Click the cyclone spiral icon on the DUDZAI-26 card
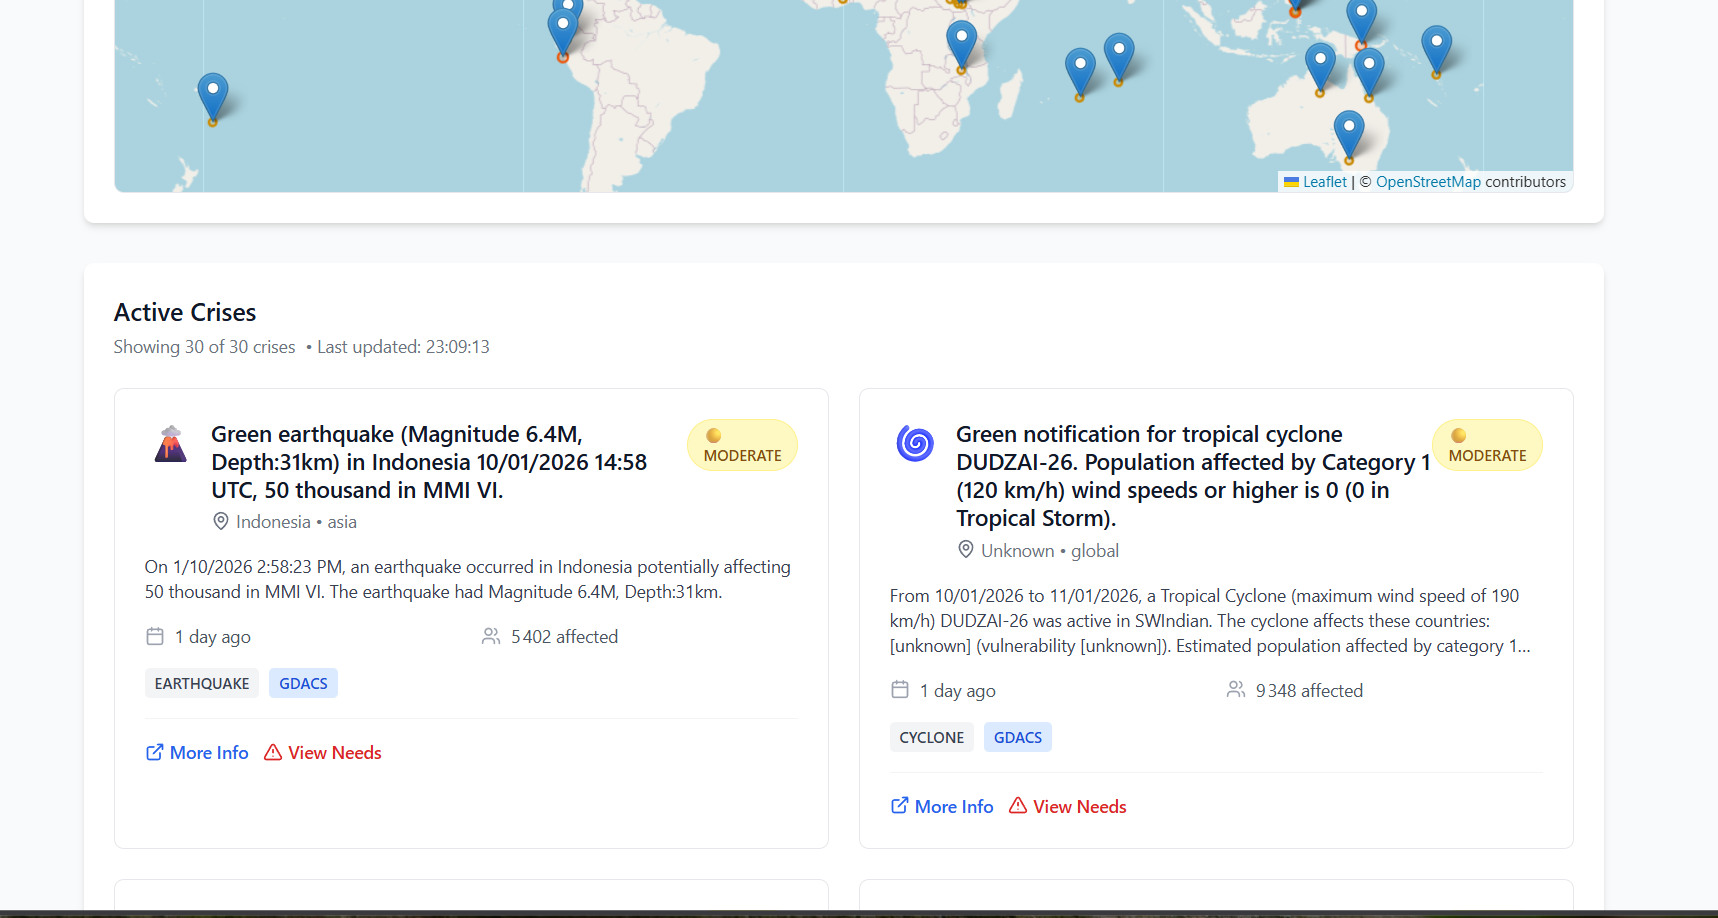This screenshot has height=918, width=1718. coord(916,443)
